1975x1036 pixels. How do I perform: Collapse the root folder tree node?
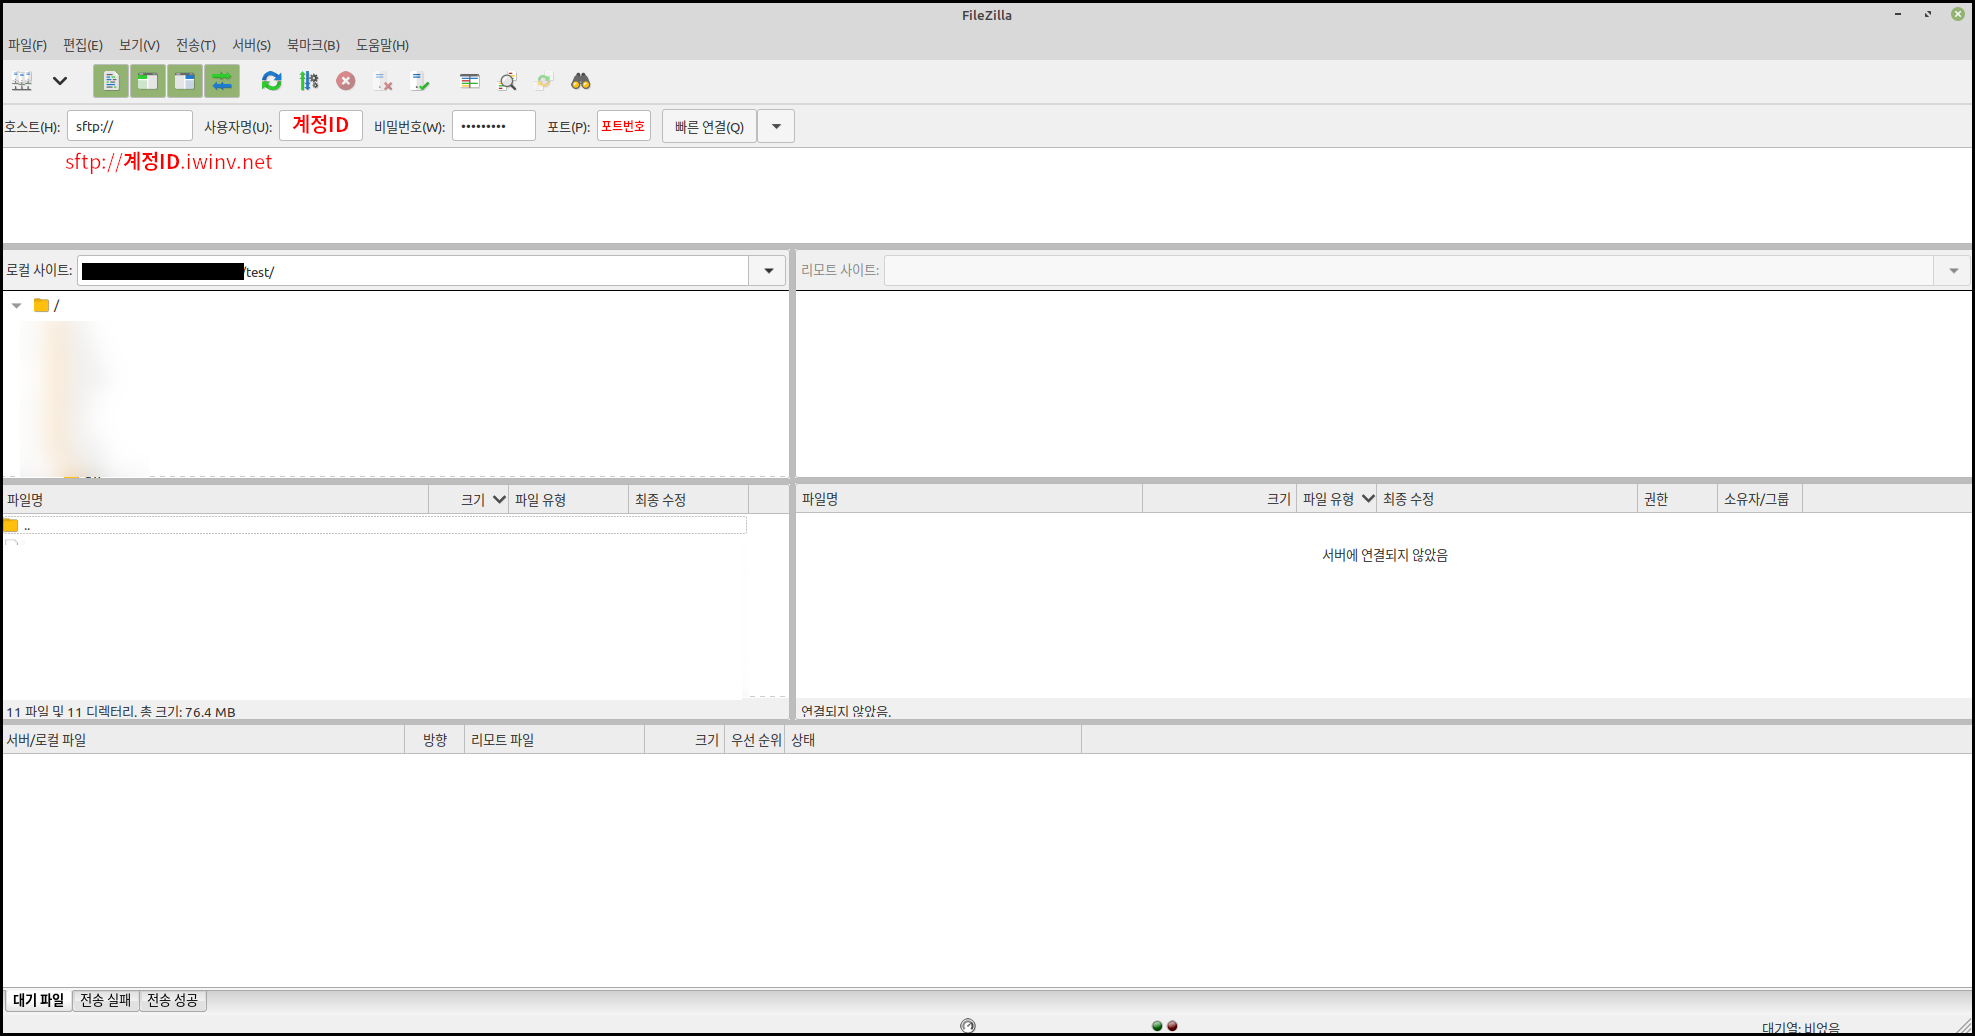tap(17, 306)
